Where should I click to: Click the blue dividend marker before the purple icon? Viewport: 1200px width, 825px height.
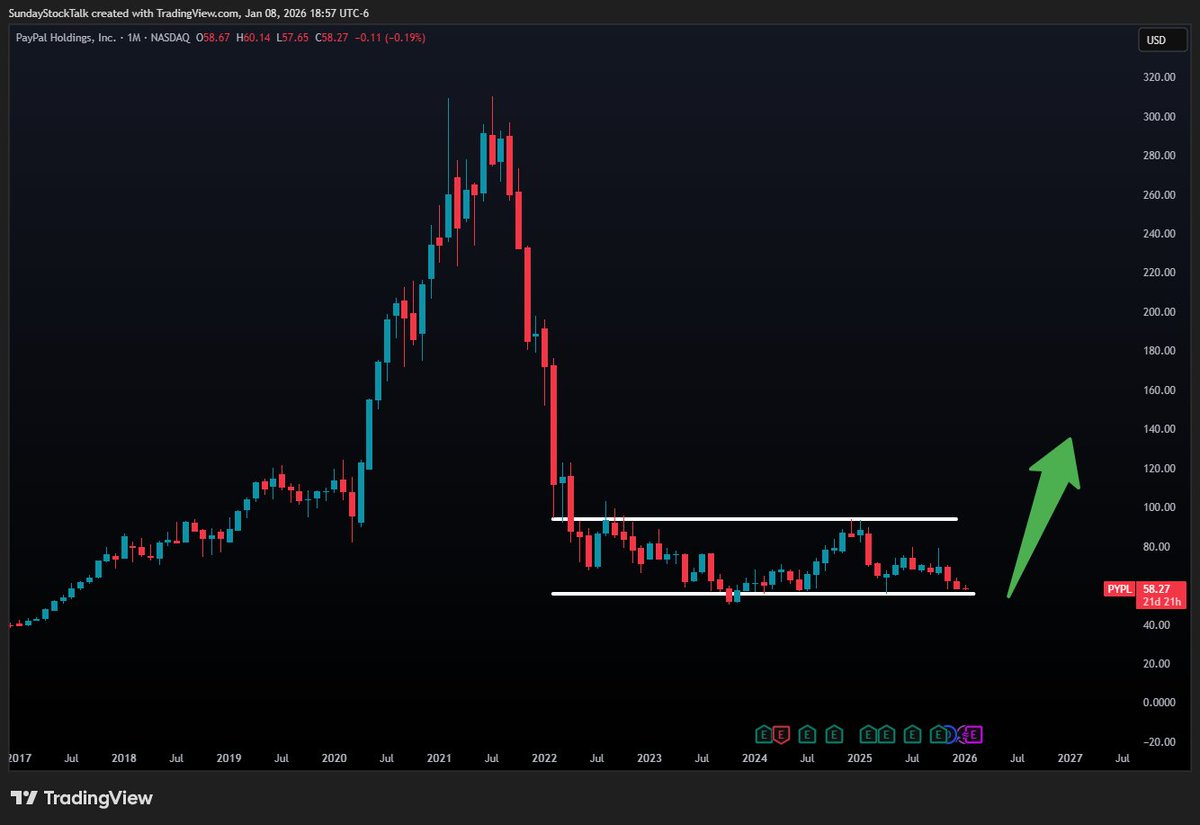[x=948, y=735]
